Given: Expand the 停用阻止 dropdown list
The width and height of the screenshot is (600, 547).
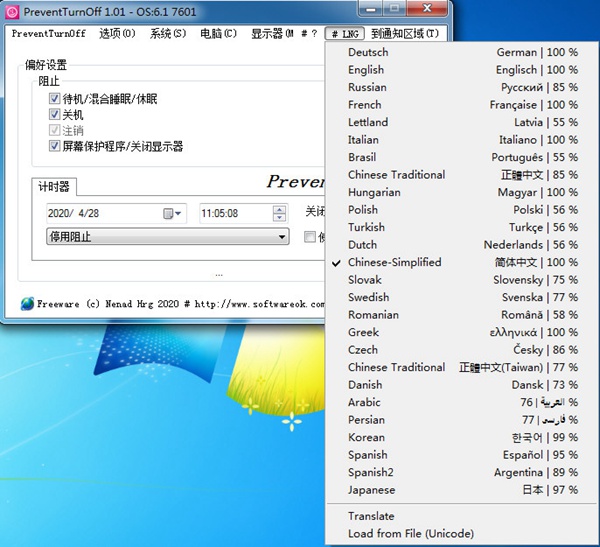Looking at the screenshot, I should click(x=168, y=237).
